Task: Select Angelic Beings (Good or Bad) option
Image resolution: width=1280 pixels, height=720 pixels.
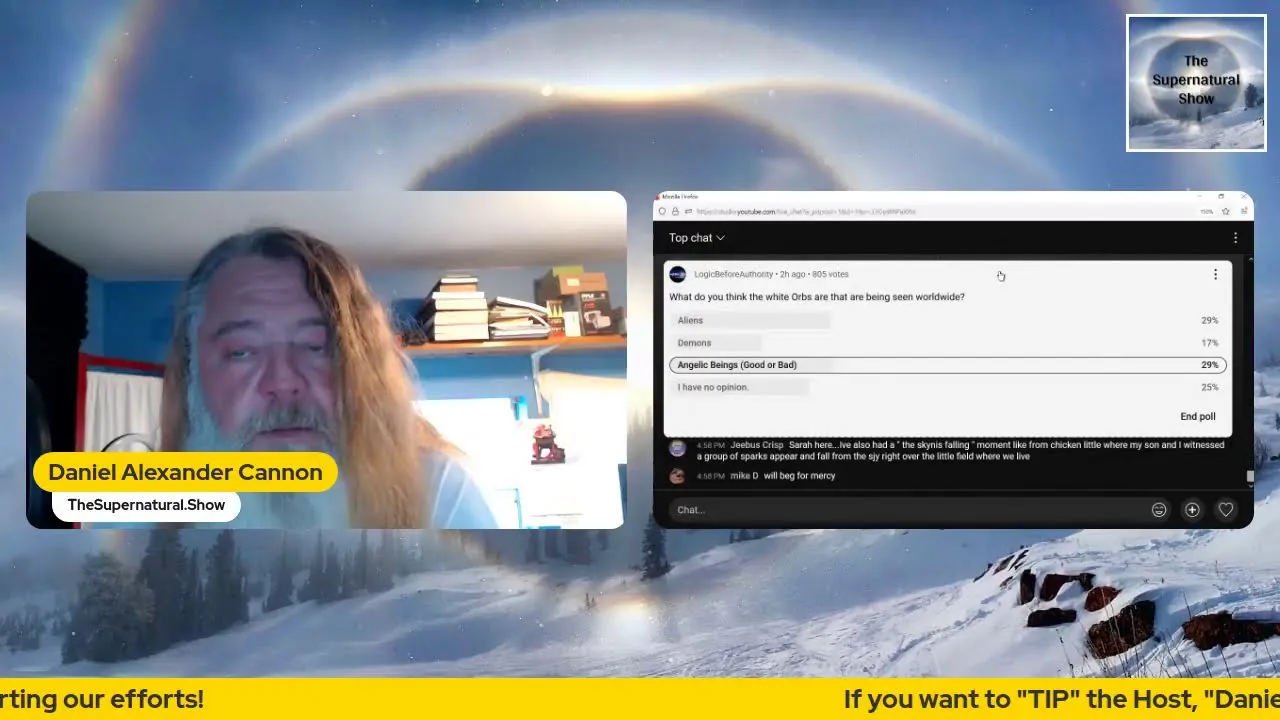Action: [x=948, y=365]
